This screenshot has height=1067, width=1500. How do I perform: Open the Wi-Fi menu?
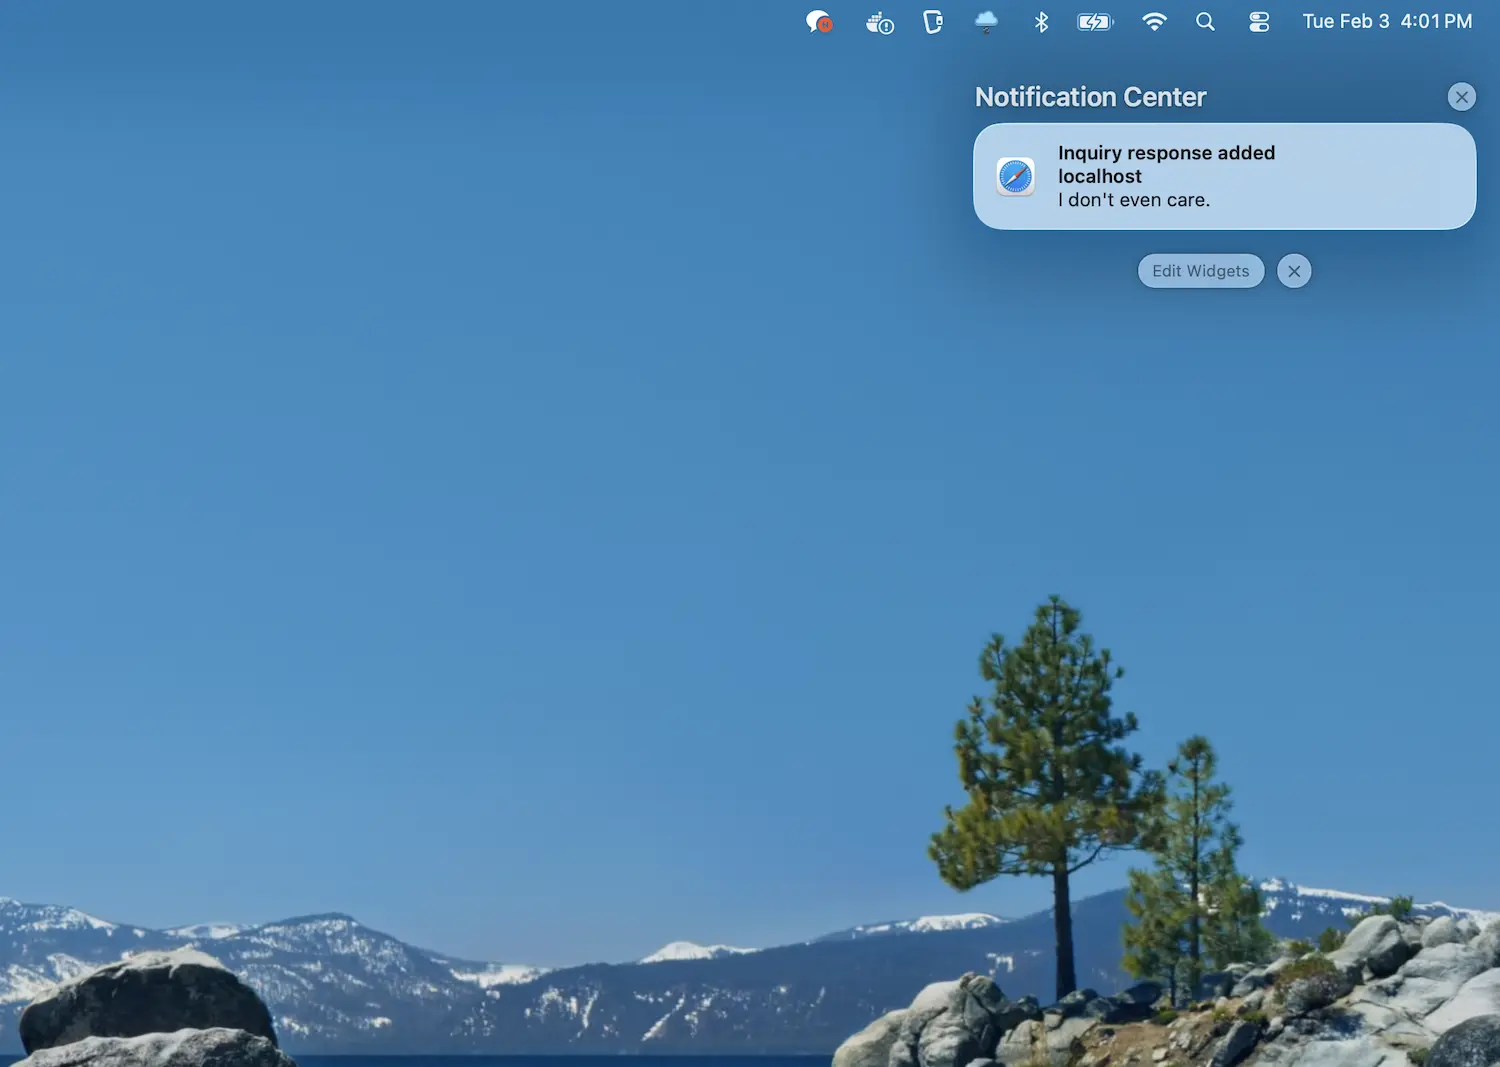(x=1154, y=22)
